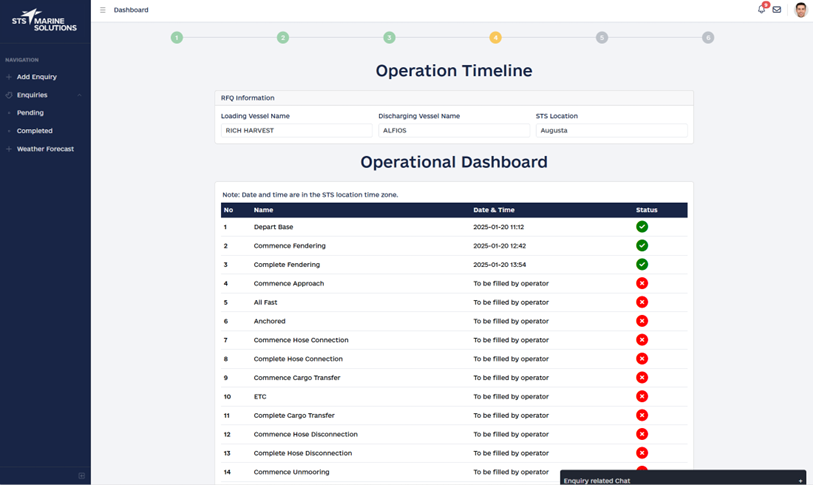
Task: Click the user profile avatar
Action: 800,10
